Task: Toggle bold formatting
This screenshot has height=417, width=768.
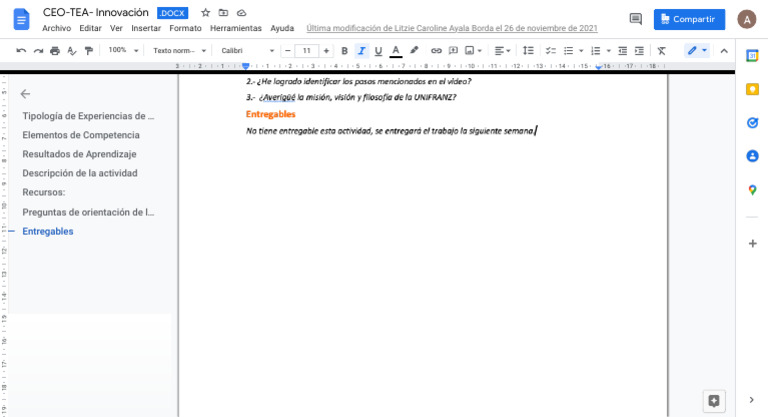Action: (x=344, y=50)
